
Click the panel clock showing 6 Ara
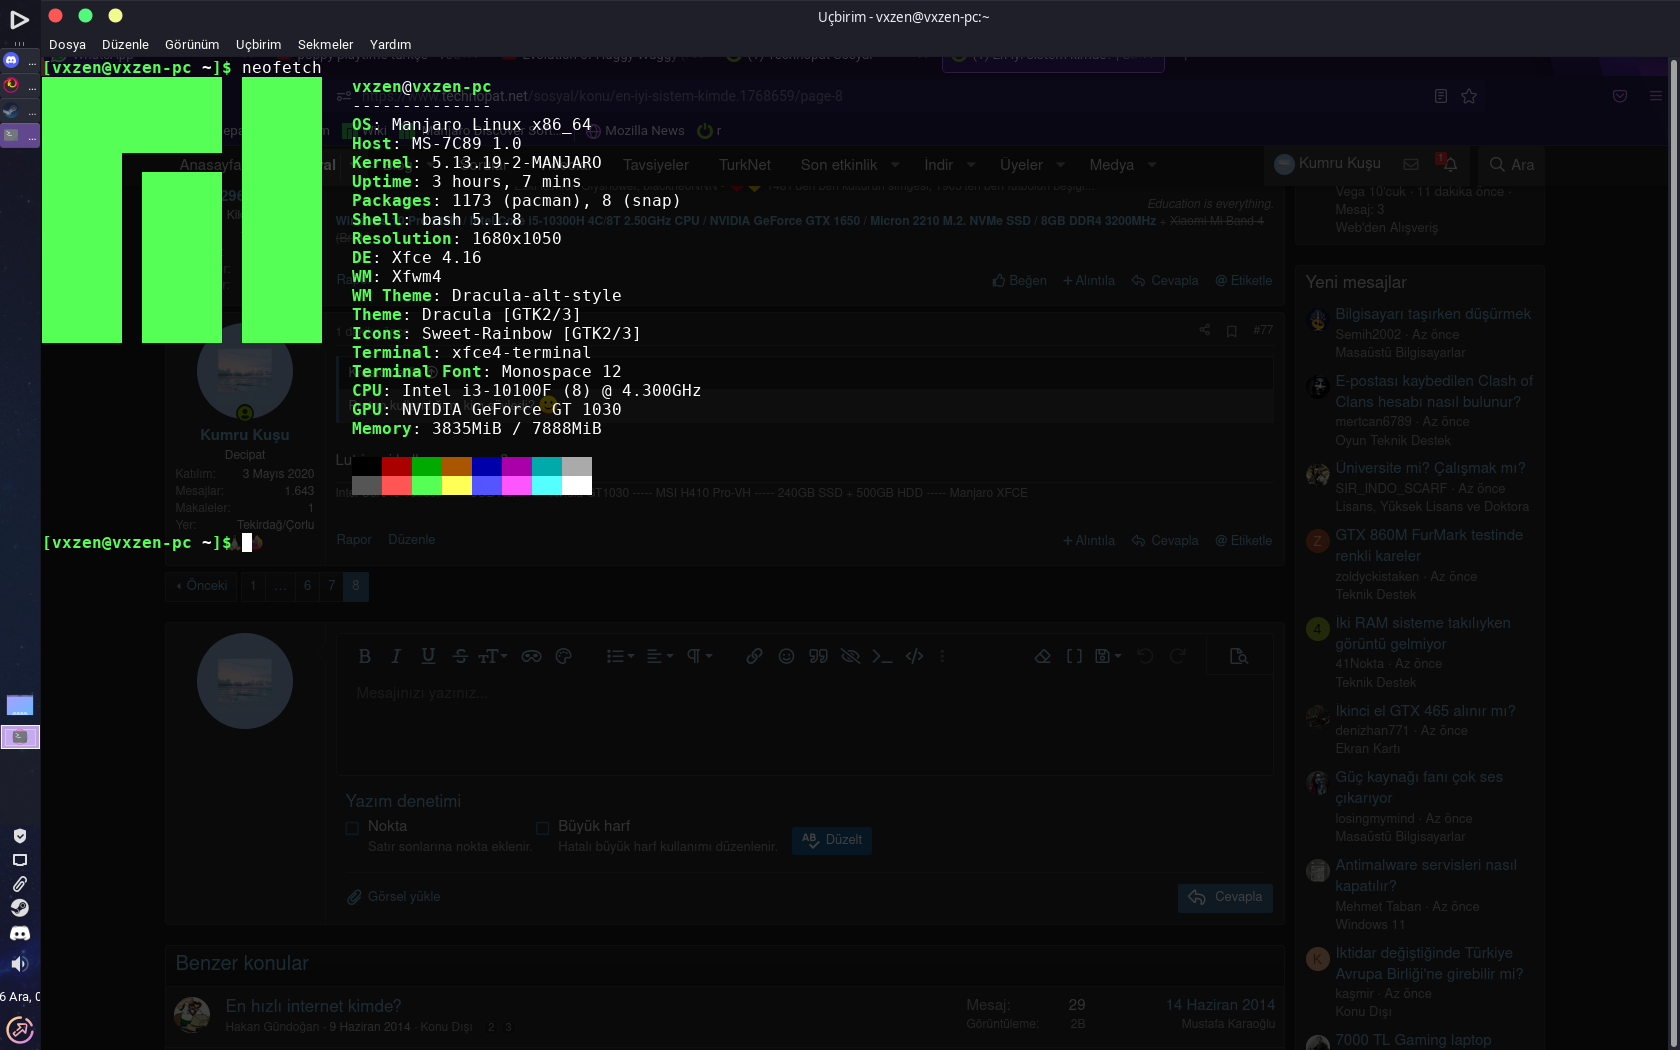tap(20, 996)
